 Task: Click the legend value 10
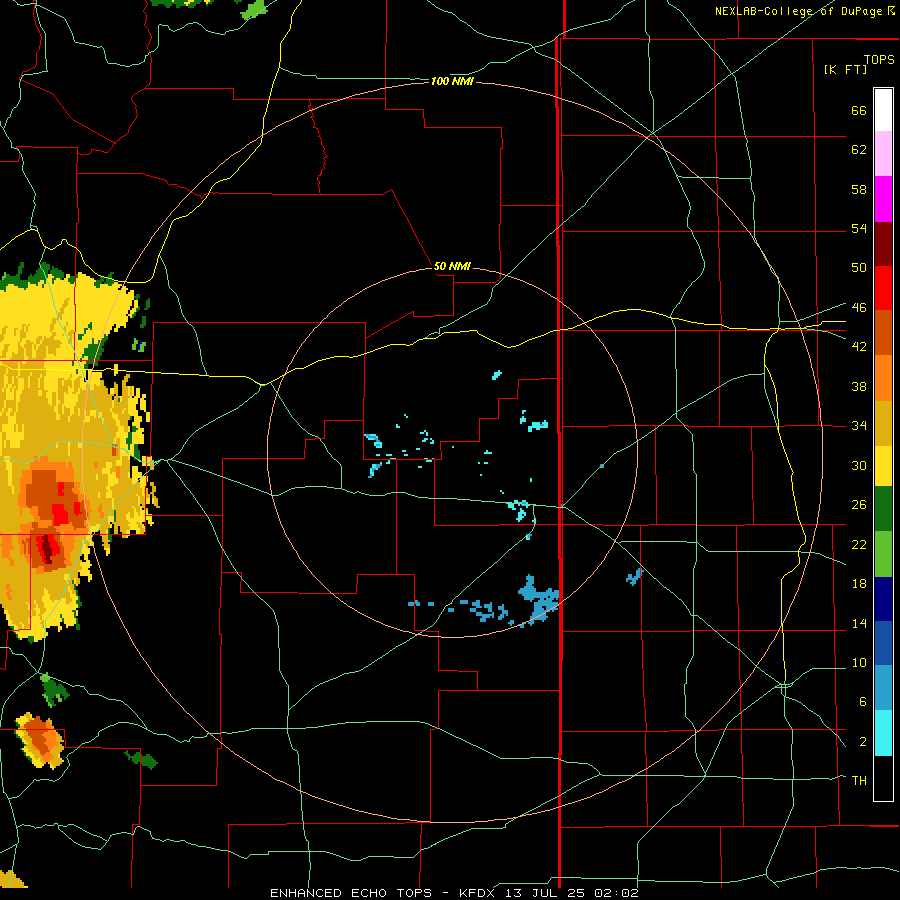859,662
